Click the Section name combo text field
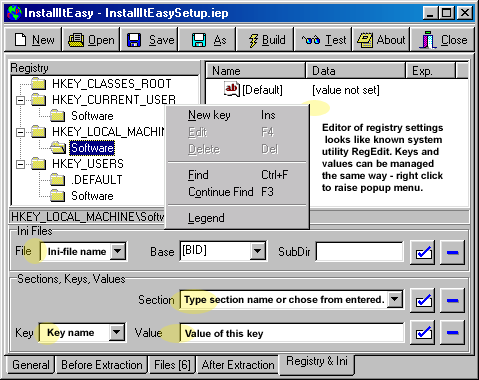479x380 pixels. [x=284, y=300]
